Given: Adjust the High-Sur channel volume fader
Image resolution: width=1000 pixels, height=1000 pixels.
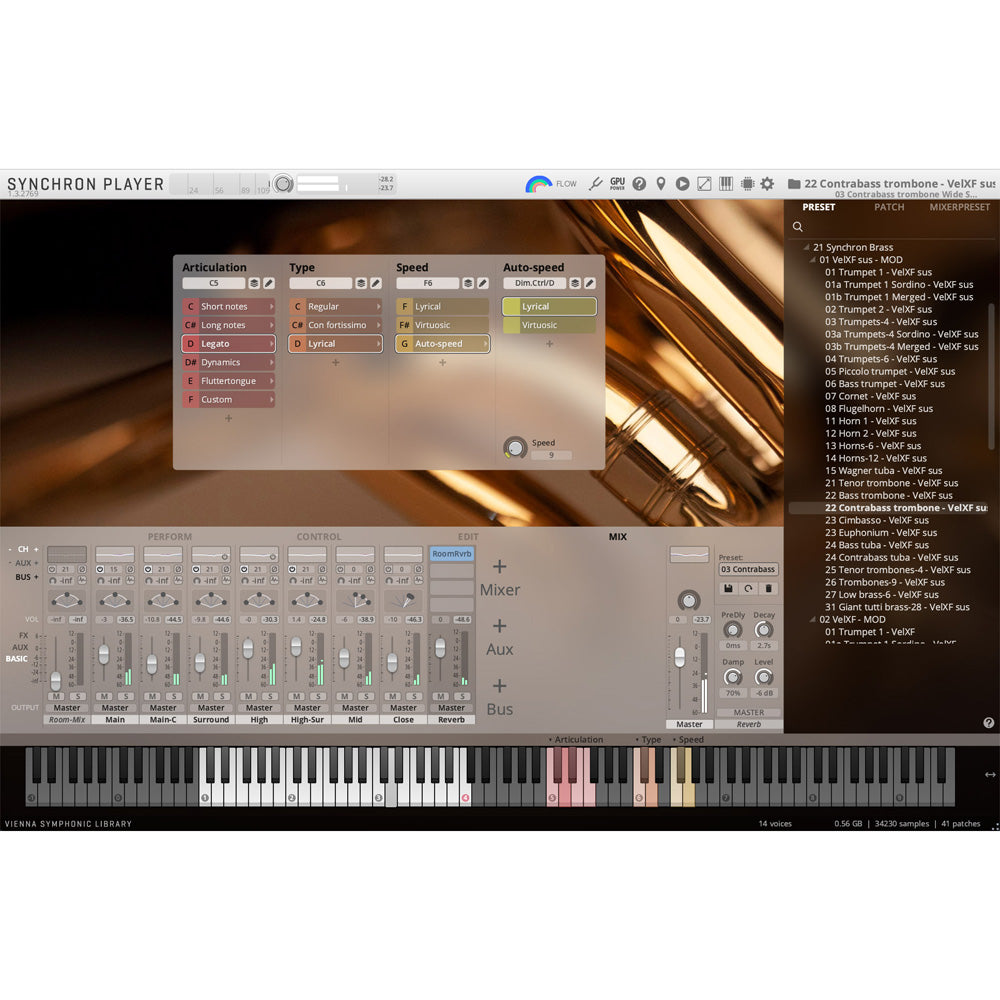Looking at the screenshot, I should pos(296,647).
